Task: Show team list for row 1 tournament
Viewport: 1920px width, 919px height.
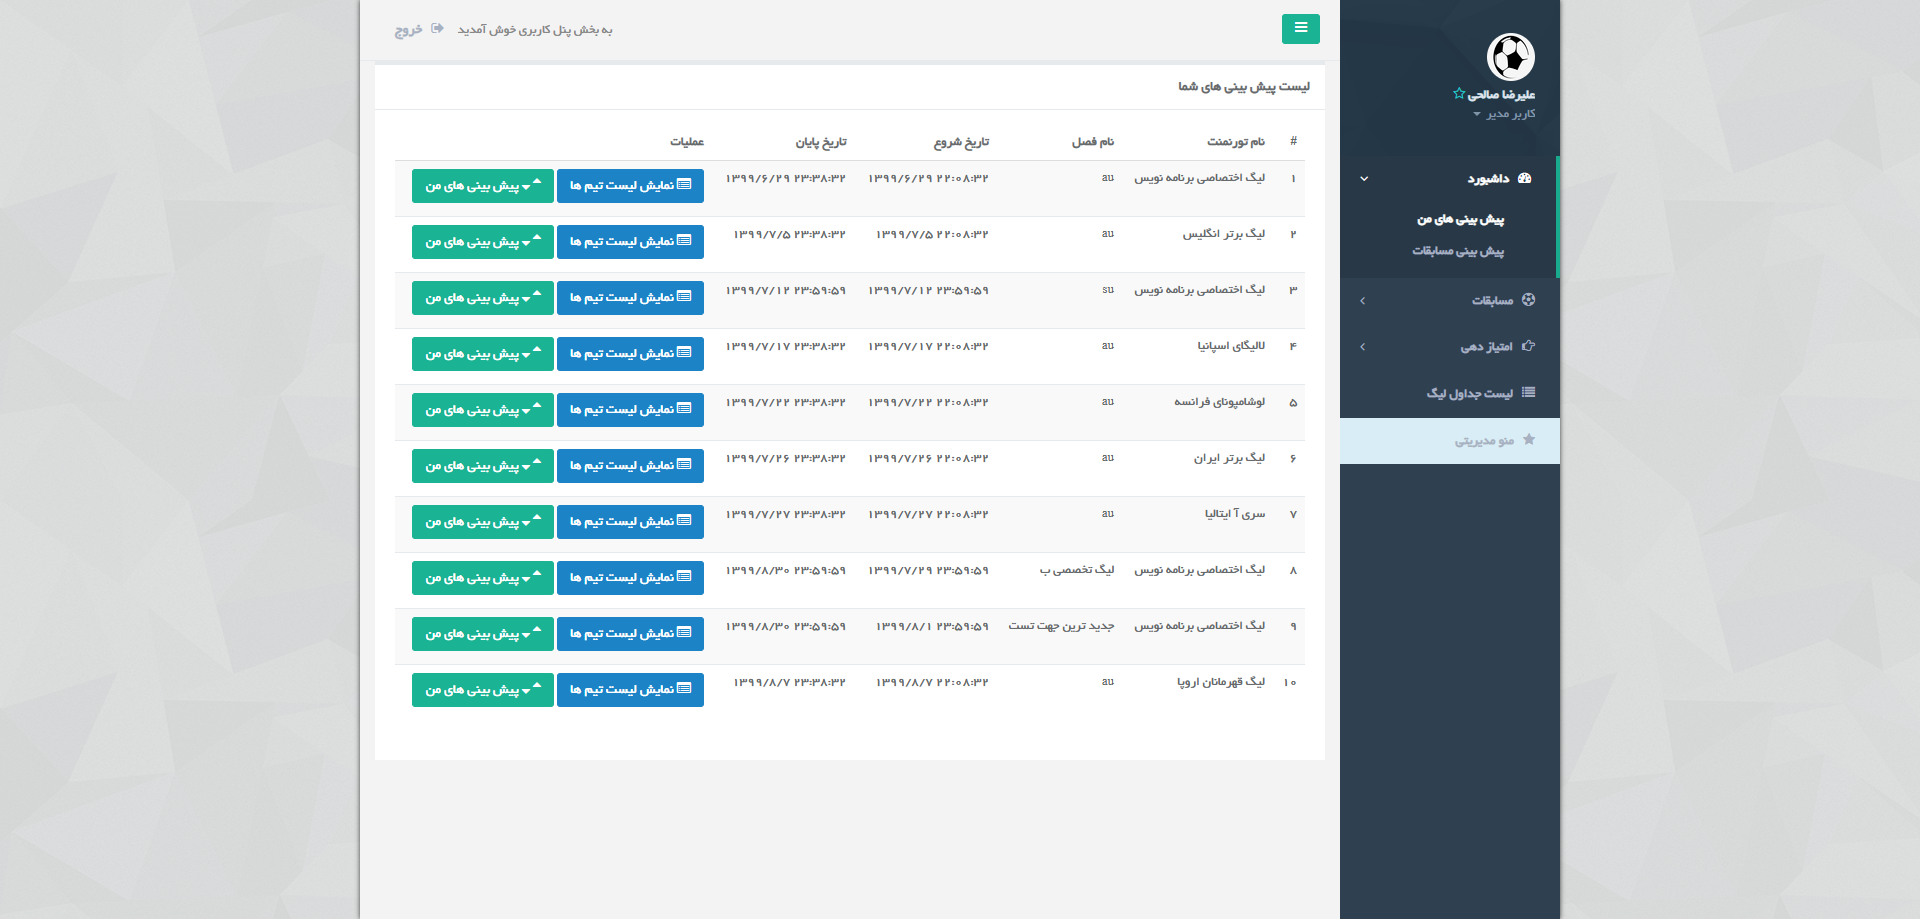Action: [630, 186]
